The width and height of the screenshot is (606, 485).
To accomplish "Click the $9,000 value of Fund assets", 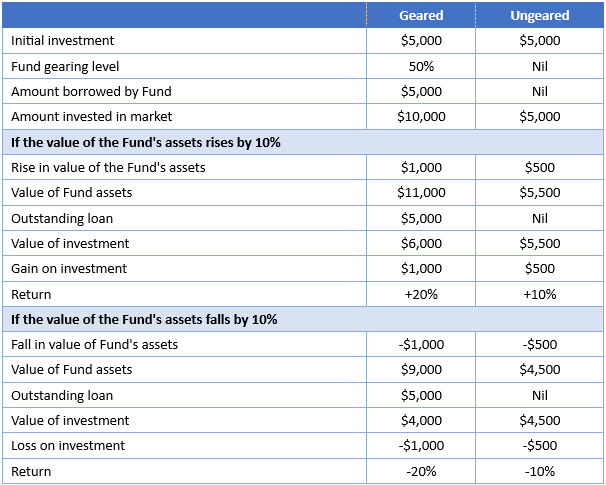I will pyautogui.click(x=421, y=370).
